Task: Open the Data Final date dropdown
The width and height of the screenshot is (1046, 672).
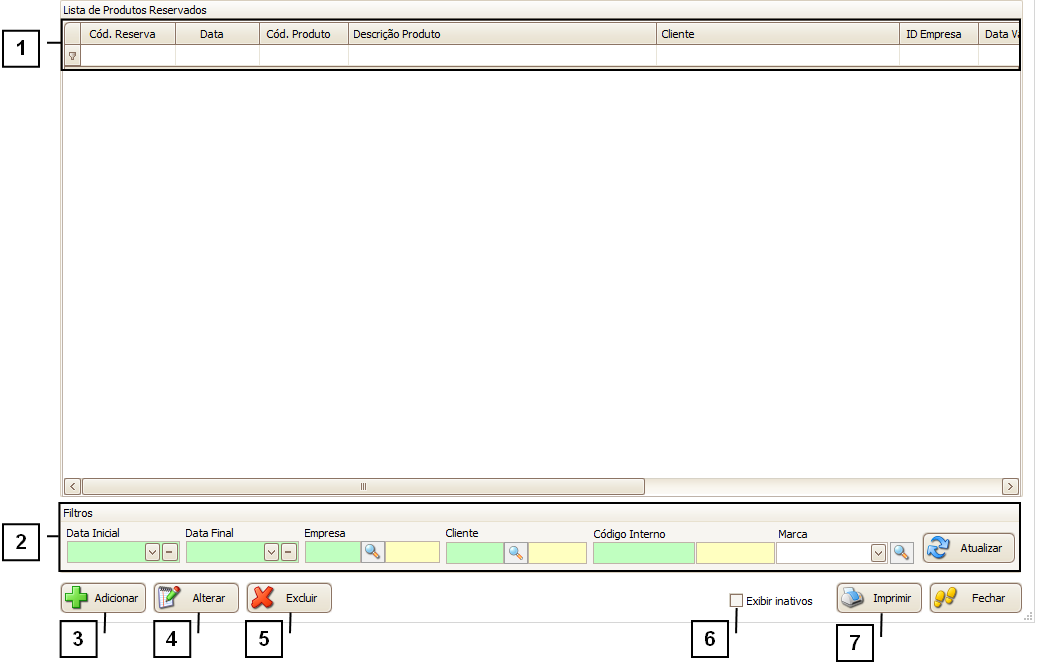Action: pyautogui.click(x=271, y=552)
